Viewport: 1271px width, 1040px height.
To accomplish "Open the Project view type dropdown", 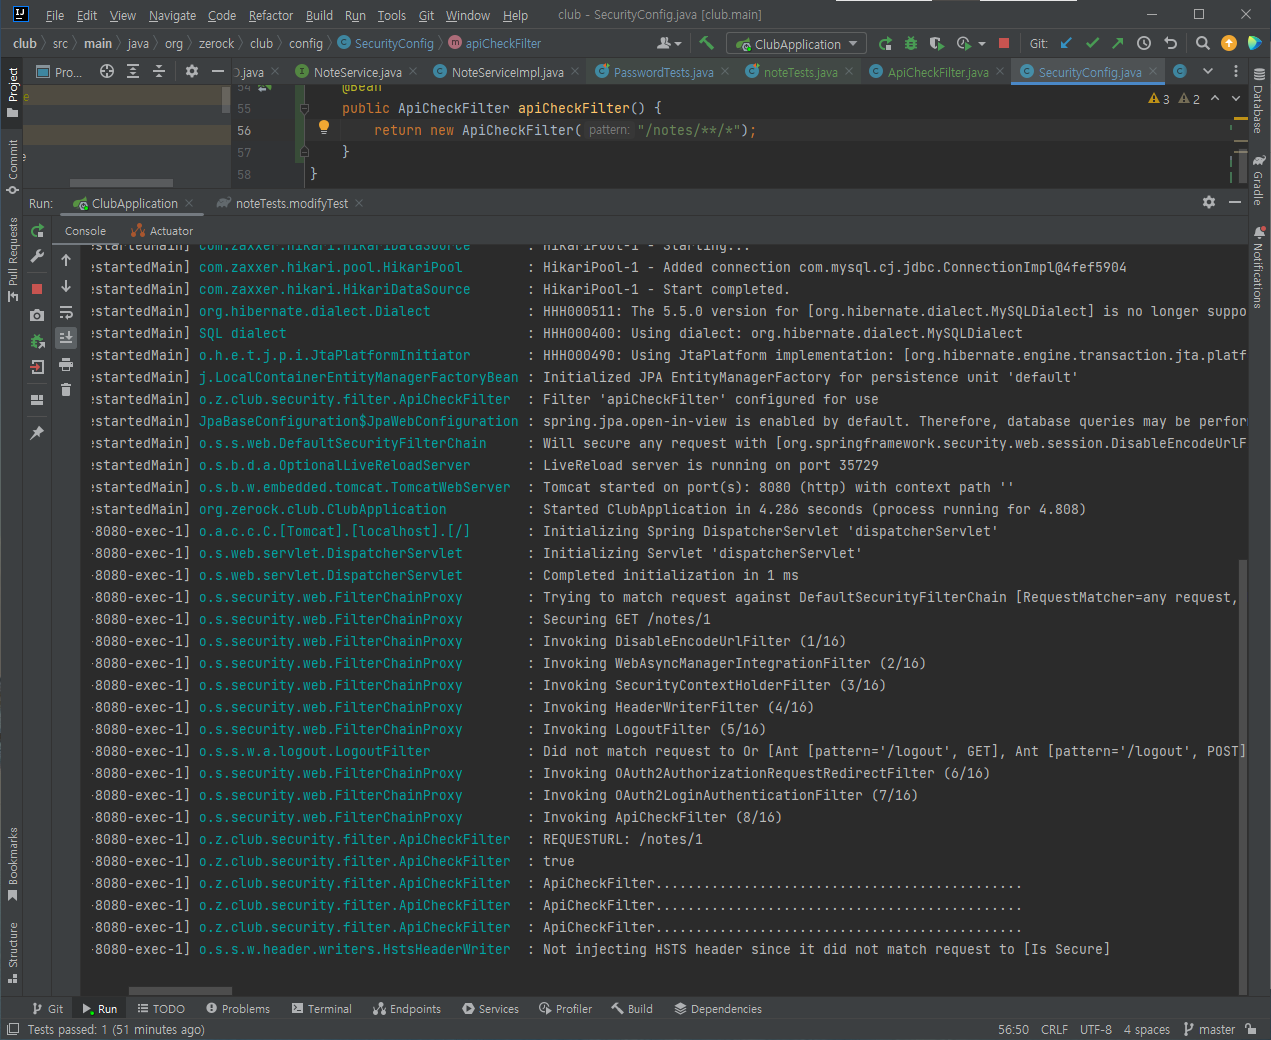I will pos(59,72).
